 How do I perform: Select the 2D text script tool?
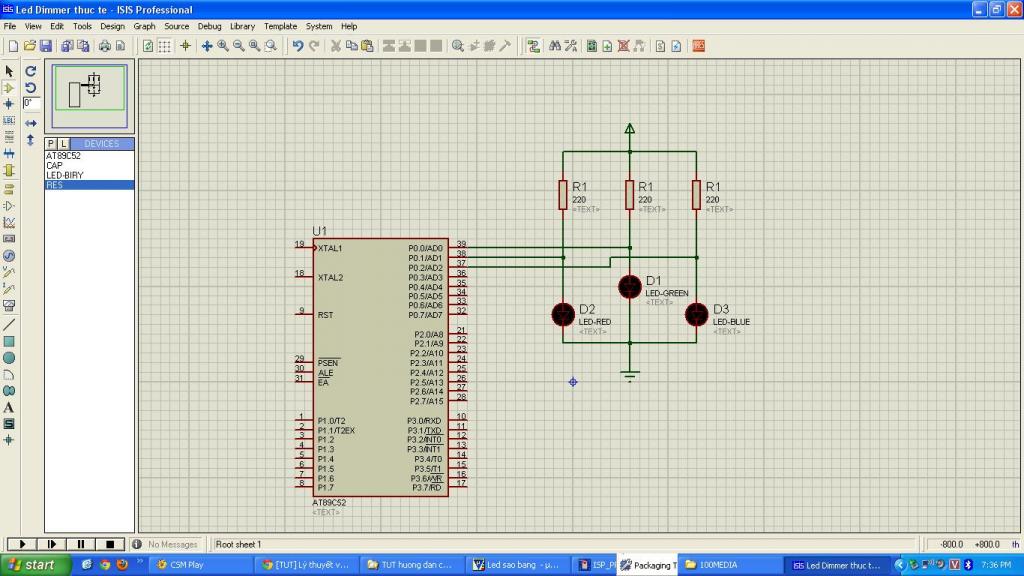pyautogui.click(x=9, y=407)
